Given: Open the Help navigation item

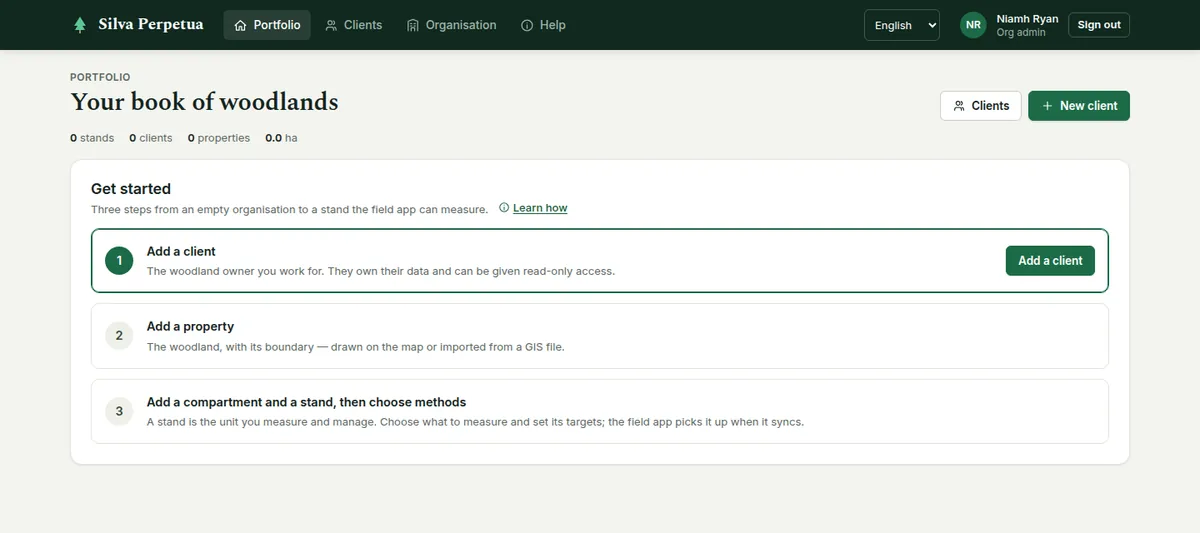Looking at the screenshot, I should [x=543, y=25].
